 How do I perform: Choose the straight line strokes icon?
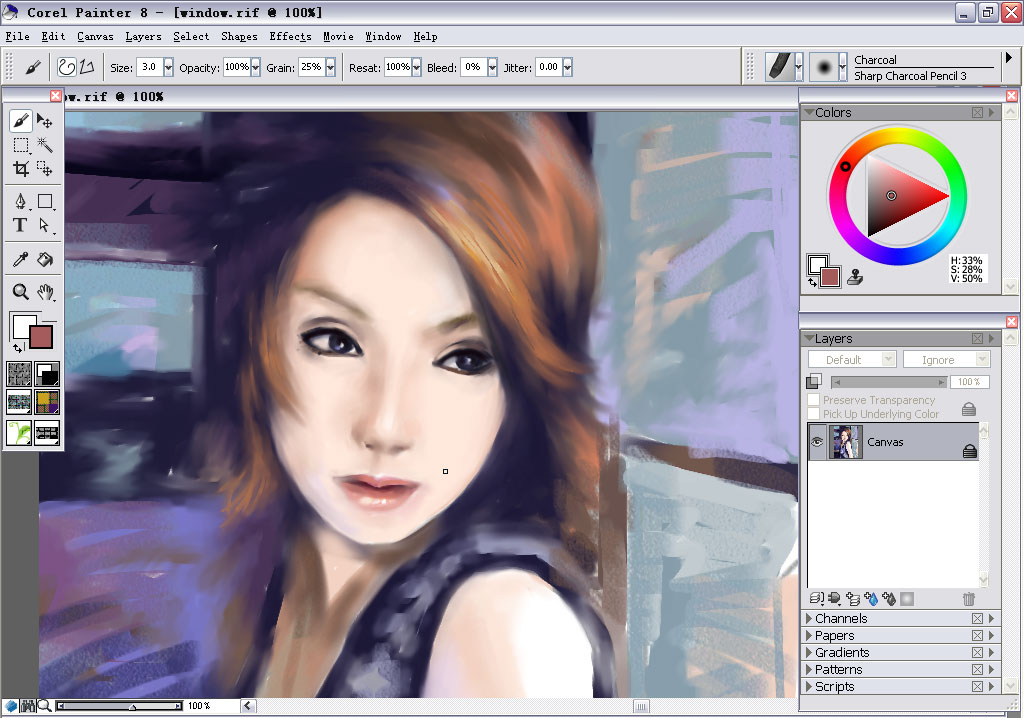pos(88,67)
